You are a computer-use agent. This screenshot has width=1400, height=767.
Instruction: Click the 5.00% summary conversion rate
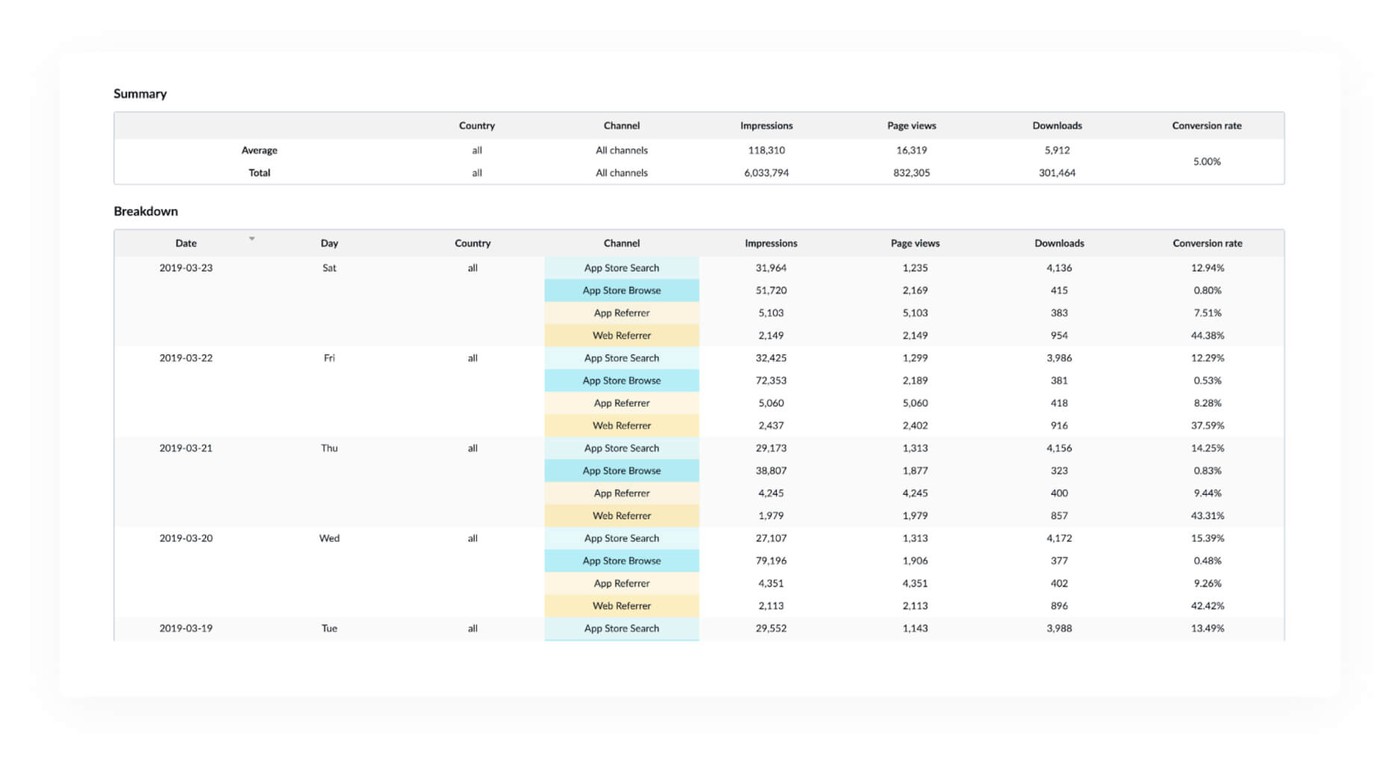pos(1207,162)
